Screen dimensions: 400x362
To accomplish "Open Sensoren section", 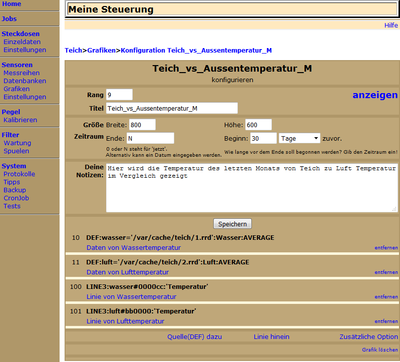I will (17, 65).
